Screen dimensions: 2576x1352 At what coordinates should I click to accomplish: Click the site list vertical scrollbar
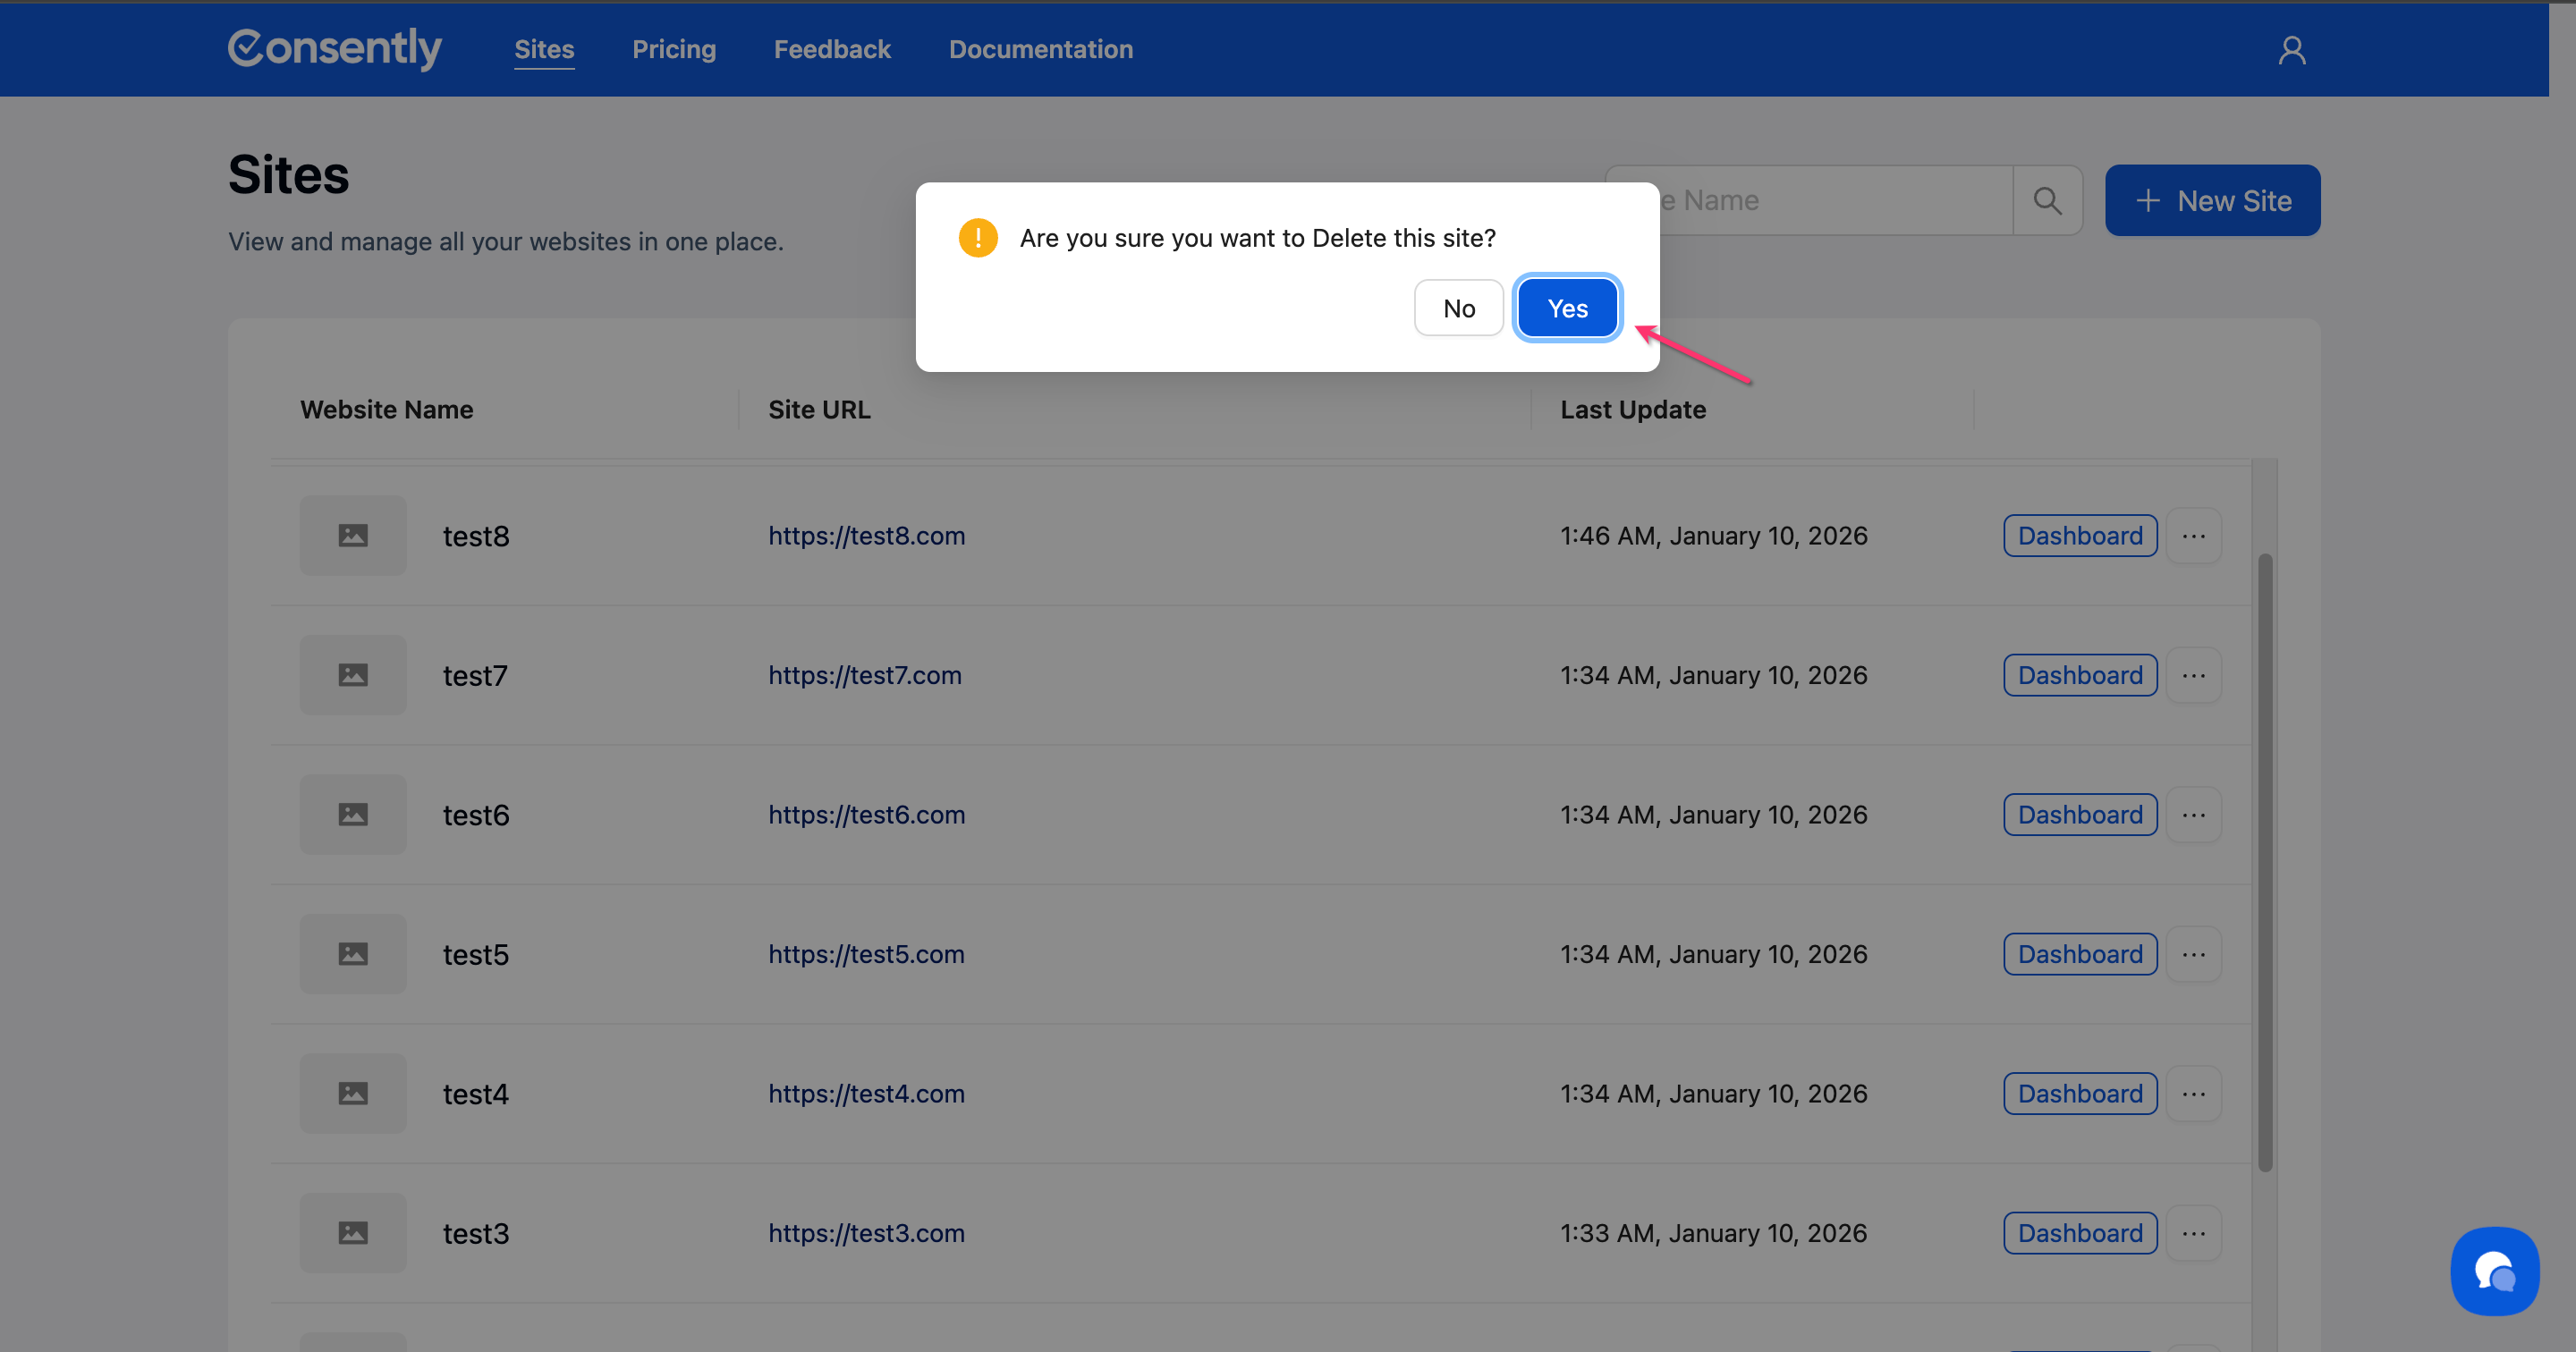tap(2264, 860)
